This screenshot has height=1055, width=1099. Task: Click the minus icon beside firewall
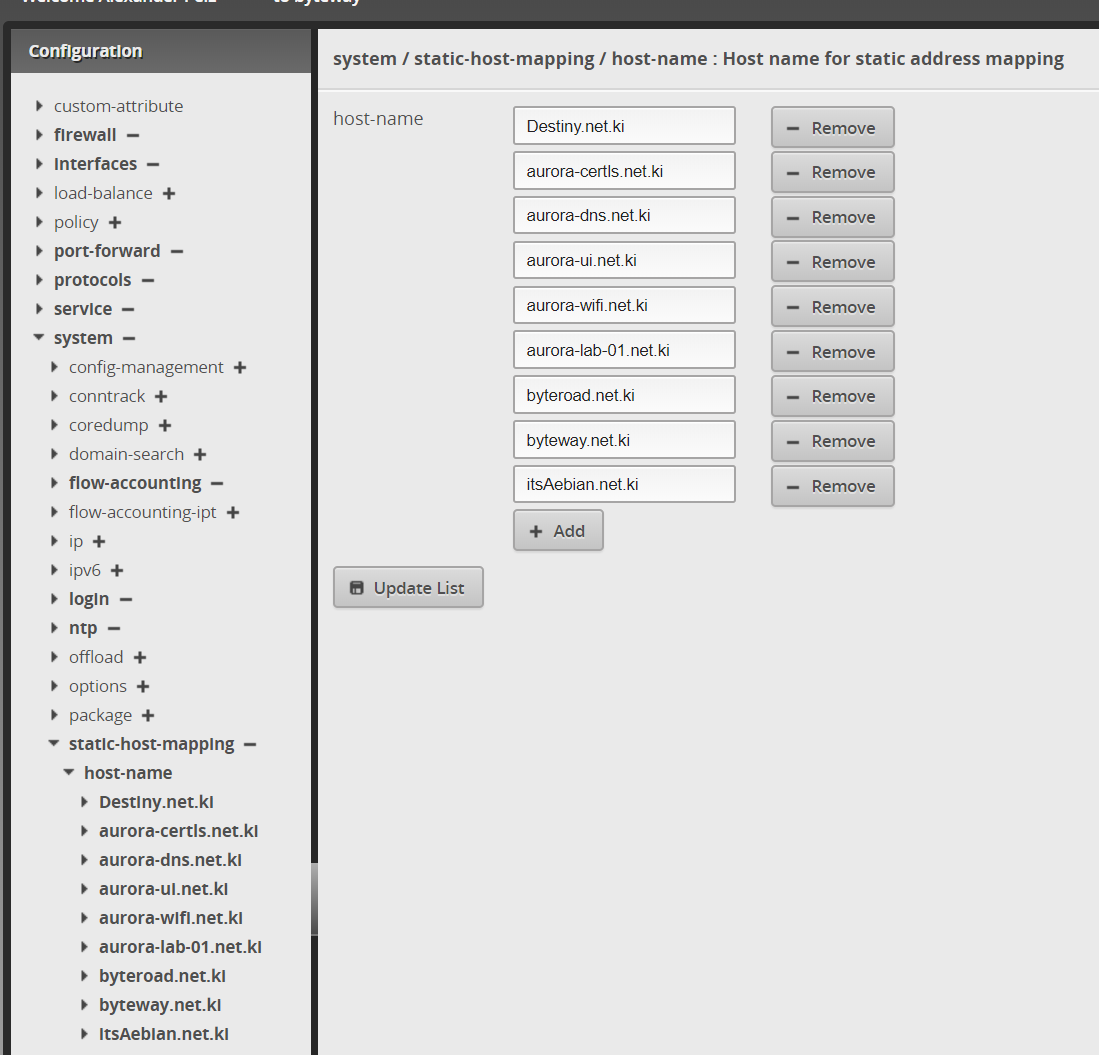click(x=133, y=135)
